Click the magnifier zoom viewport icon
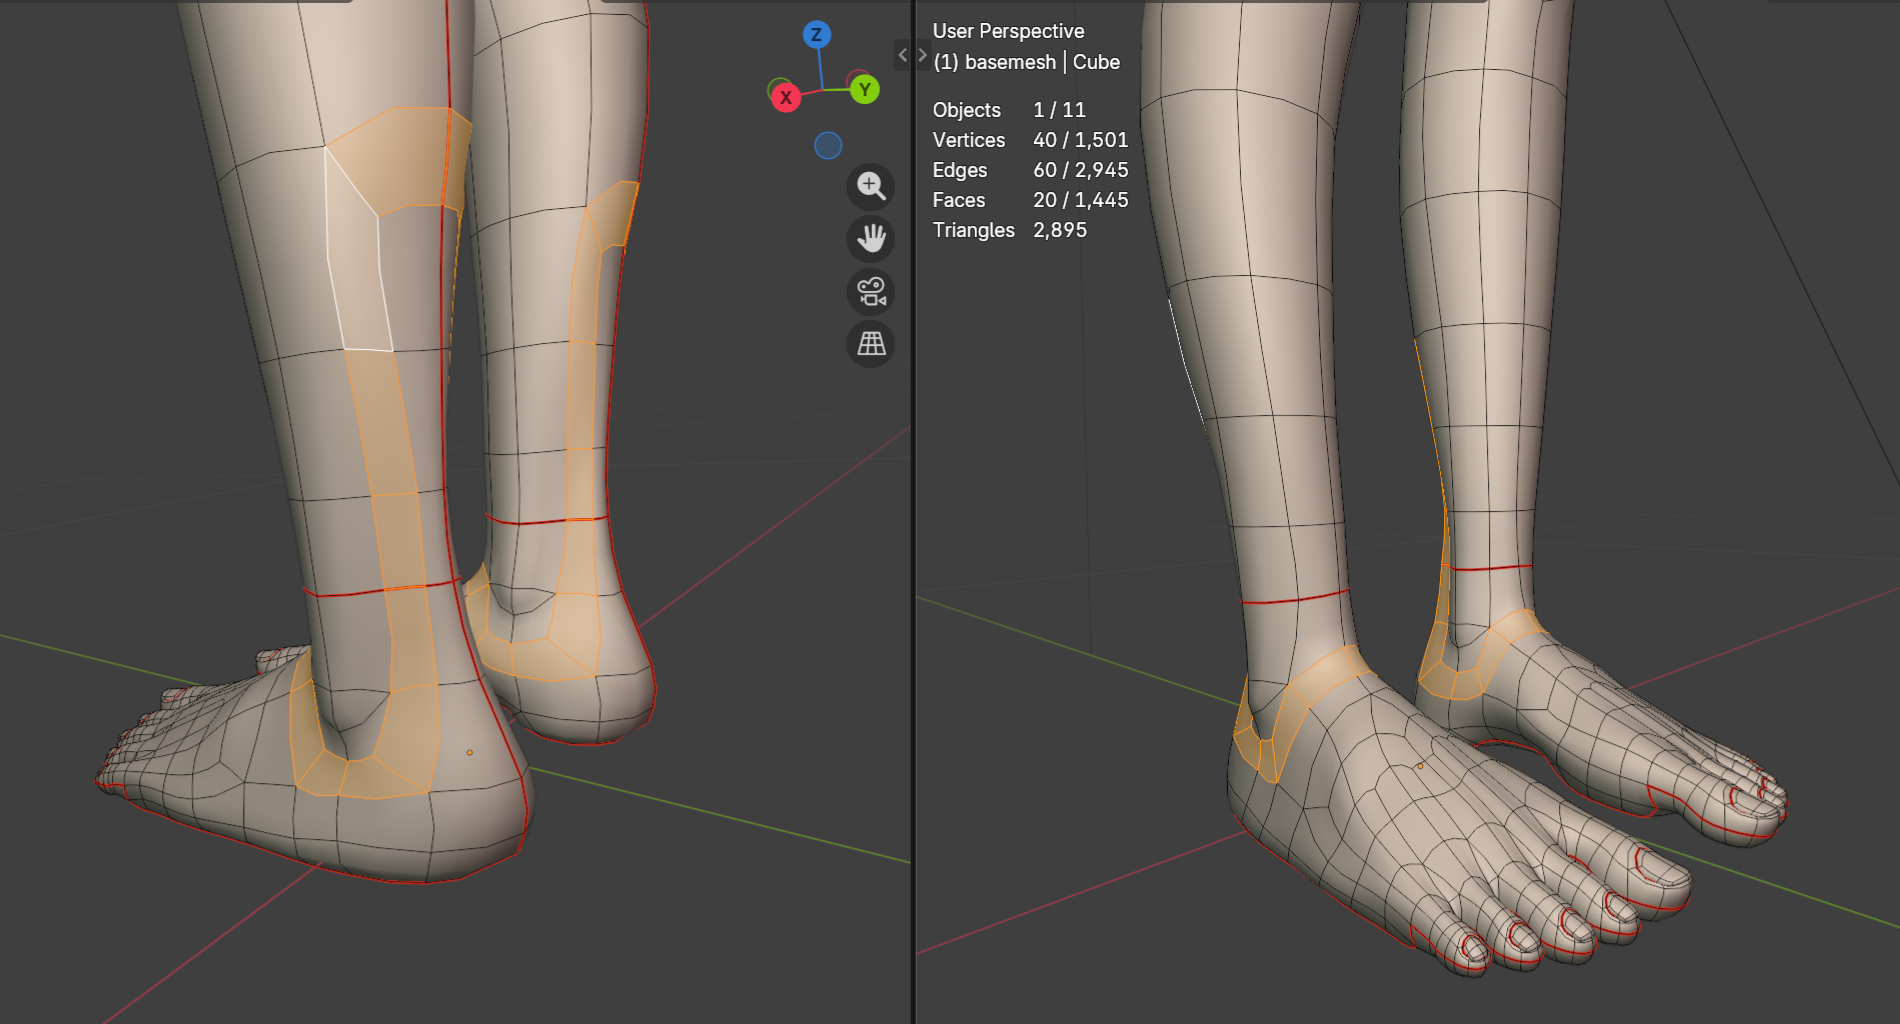 click(x=871, y=187)
